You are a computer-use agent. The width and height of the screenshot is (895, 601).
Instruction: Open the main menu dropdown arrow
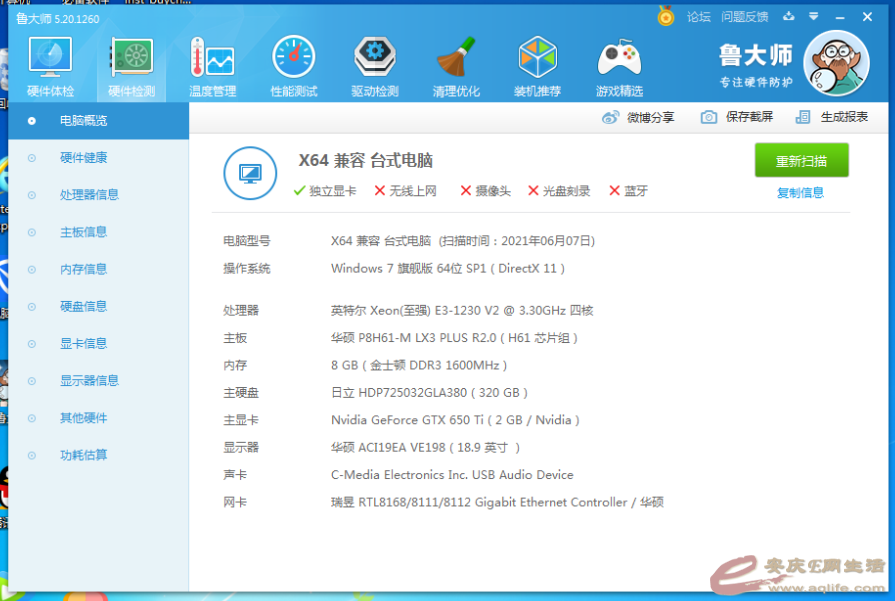pyautogui.click(x=814, y=16)
